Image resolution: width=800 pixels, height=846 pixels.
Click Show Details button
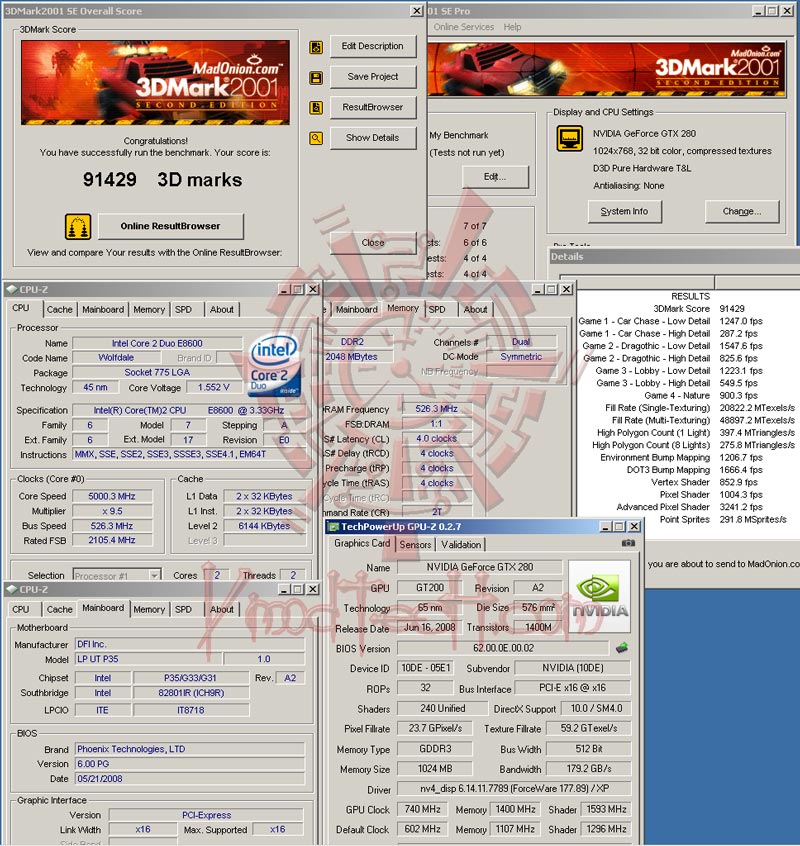pos(373,138)
